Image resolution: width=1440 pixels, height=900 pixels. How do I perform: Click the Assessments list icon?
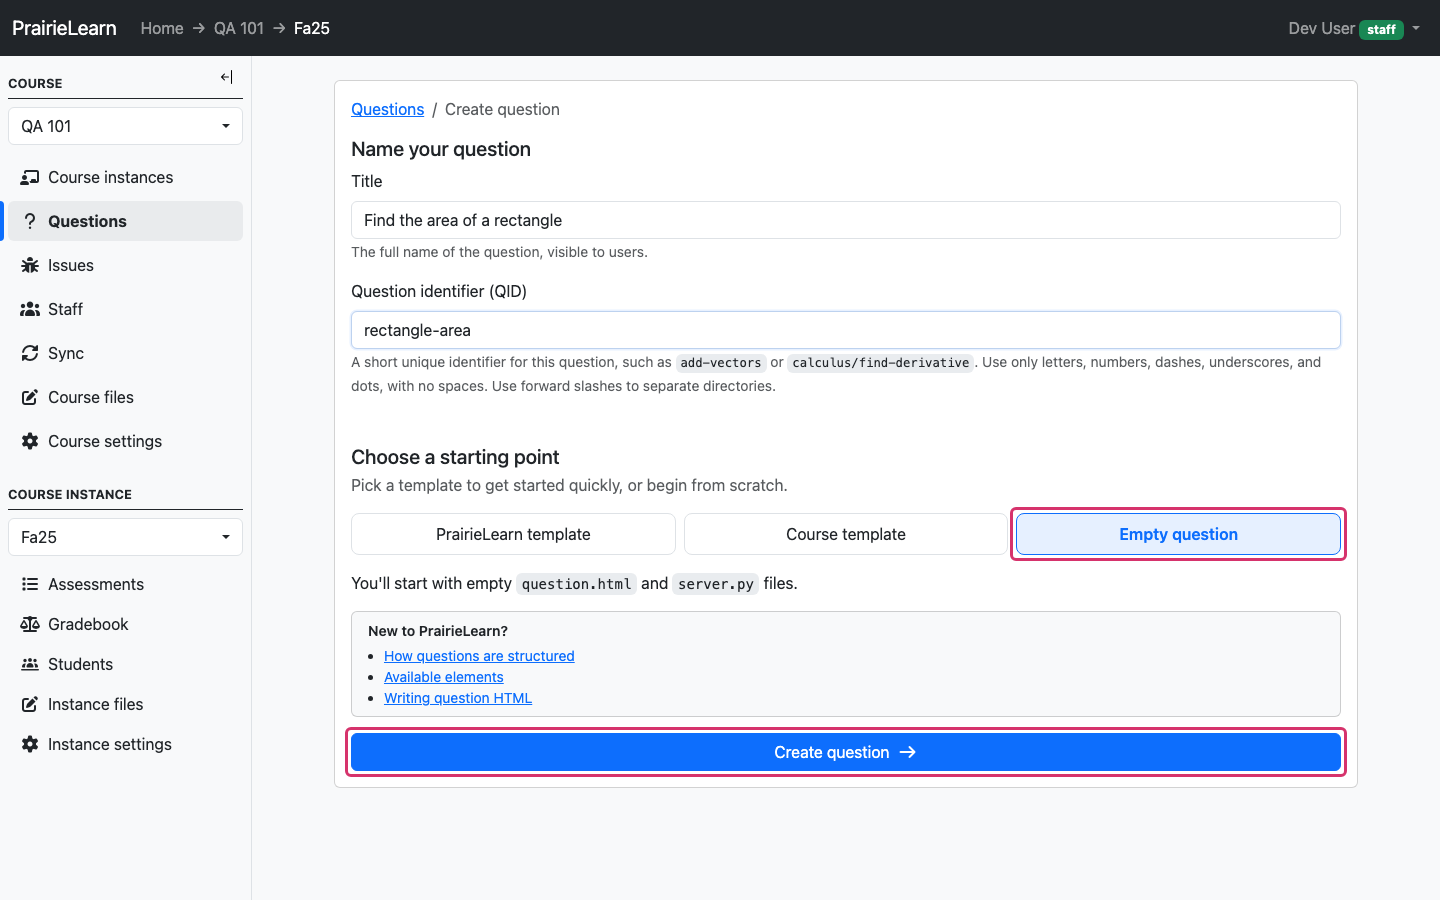tap(30, 584)
